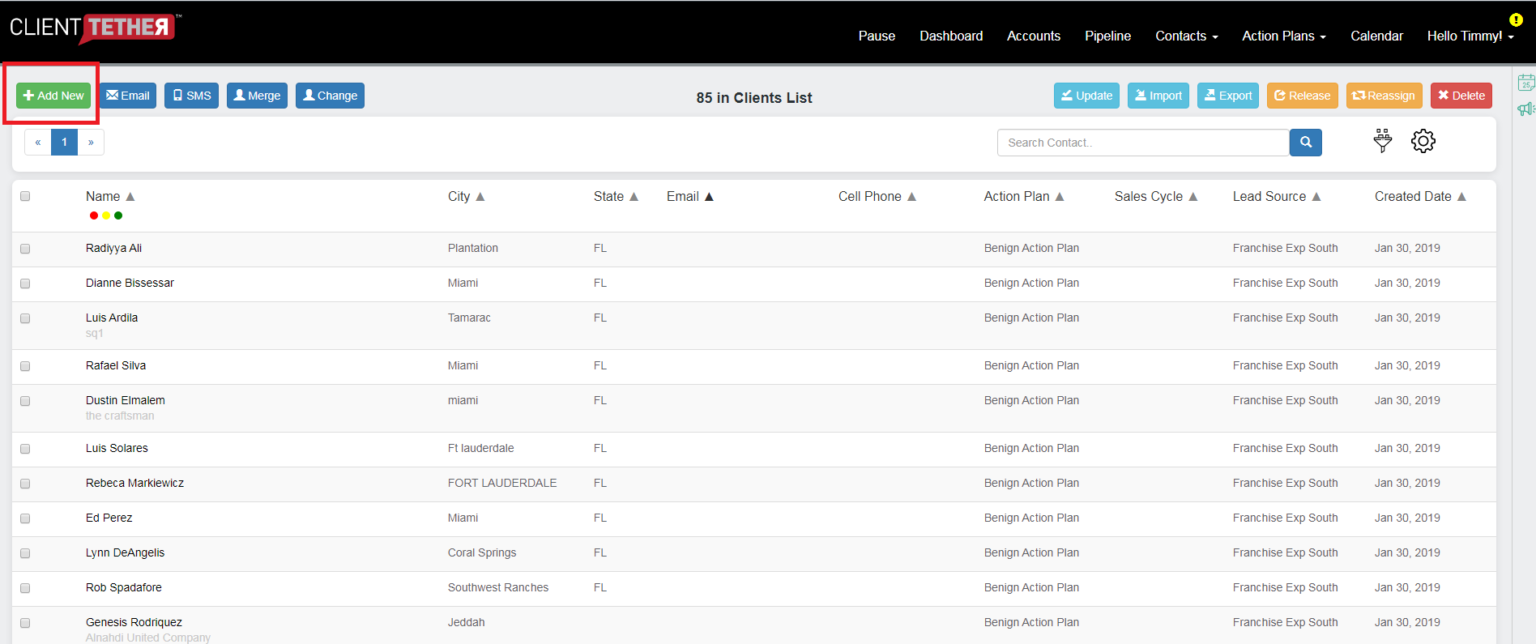The height and width of the screenshot is (644, 1536).
Task: Select the green status dot under Name
Action: (118, 215)
